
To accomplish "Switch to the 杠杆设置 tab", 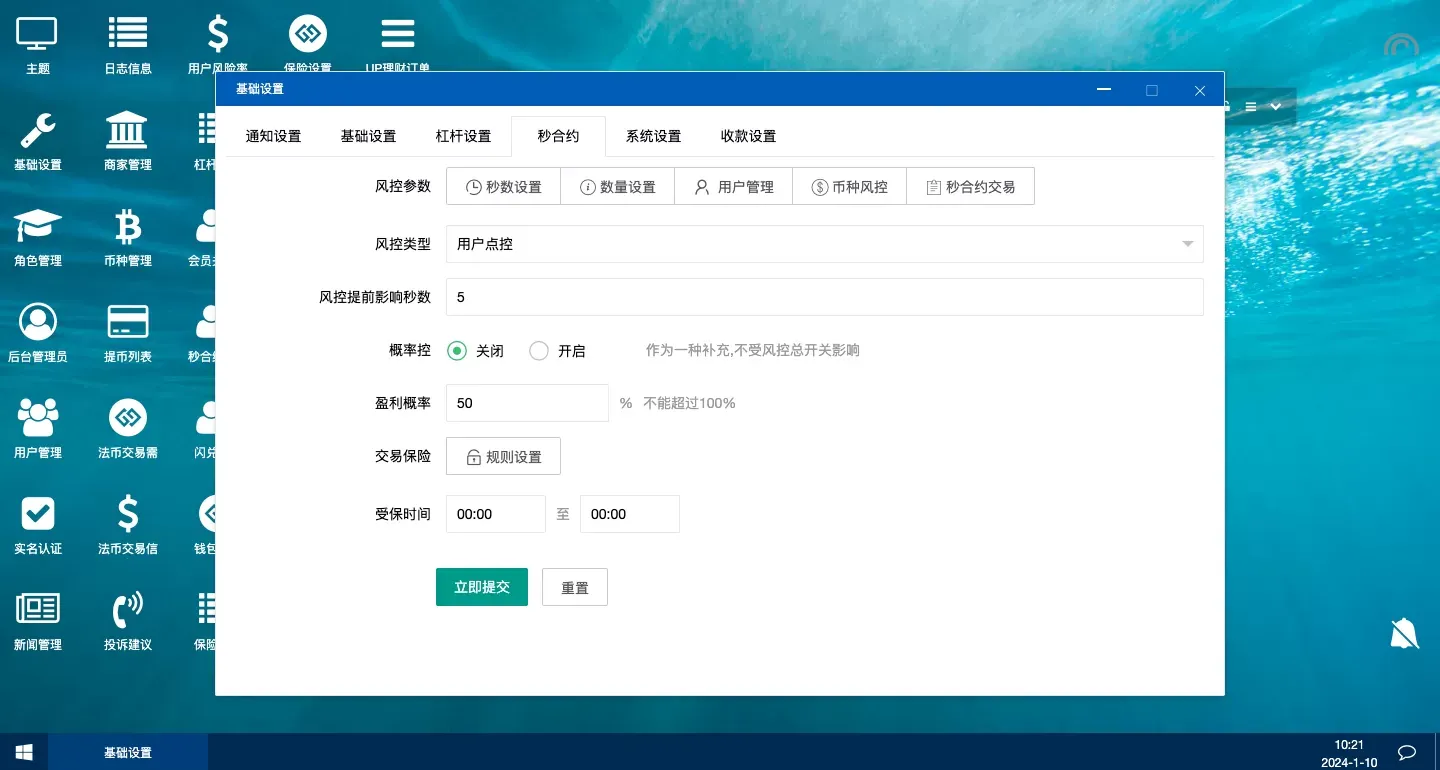I will (x=463, y=136).
